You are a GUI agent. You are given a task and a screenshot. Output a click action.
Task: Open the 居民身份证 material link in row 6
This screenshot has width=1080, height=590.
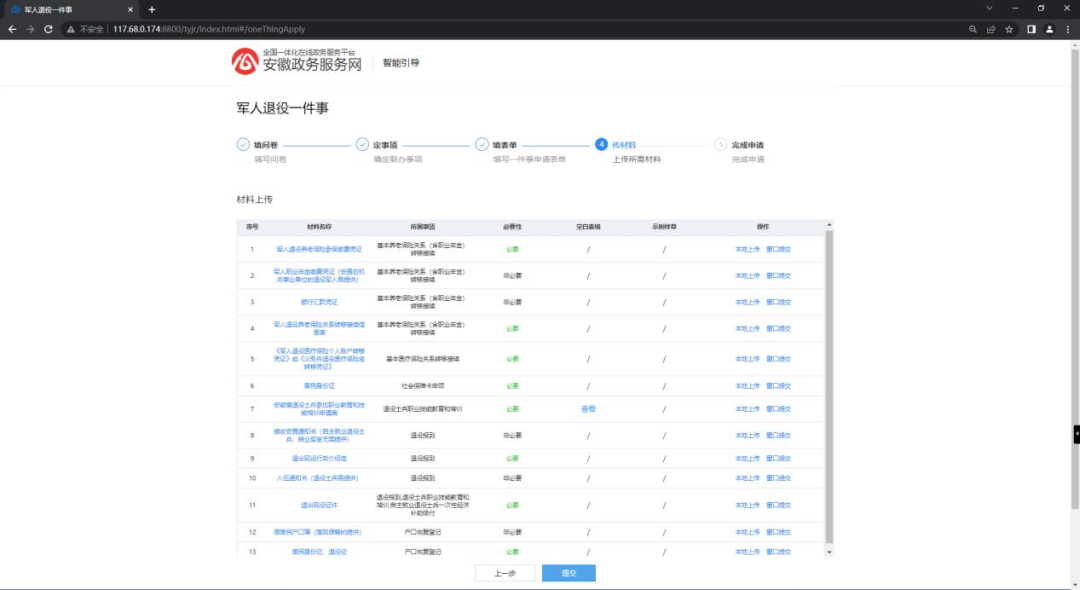[319, 386]
